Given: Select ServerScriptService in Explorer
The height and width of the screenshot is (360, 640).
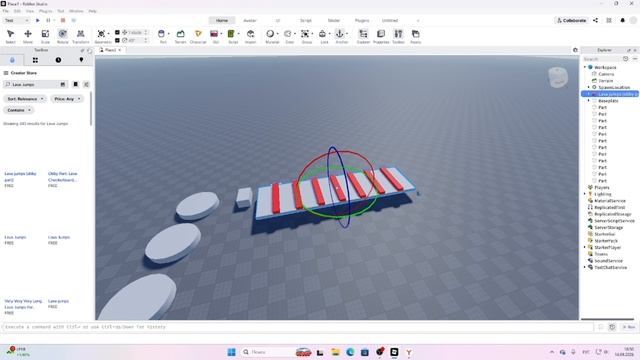Looking at the screenshot, I should tap(614, 221).
